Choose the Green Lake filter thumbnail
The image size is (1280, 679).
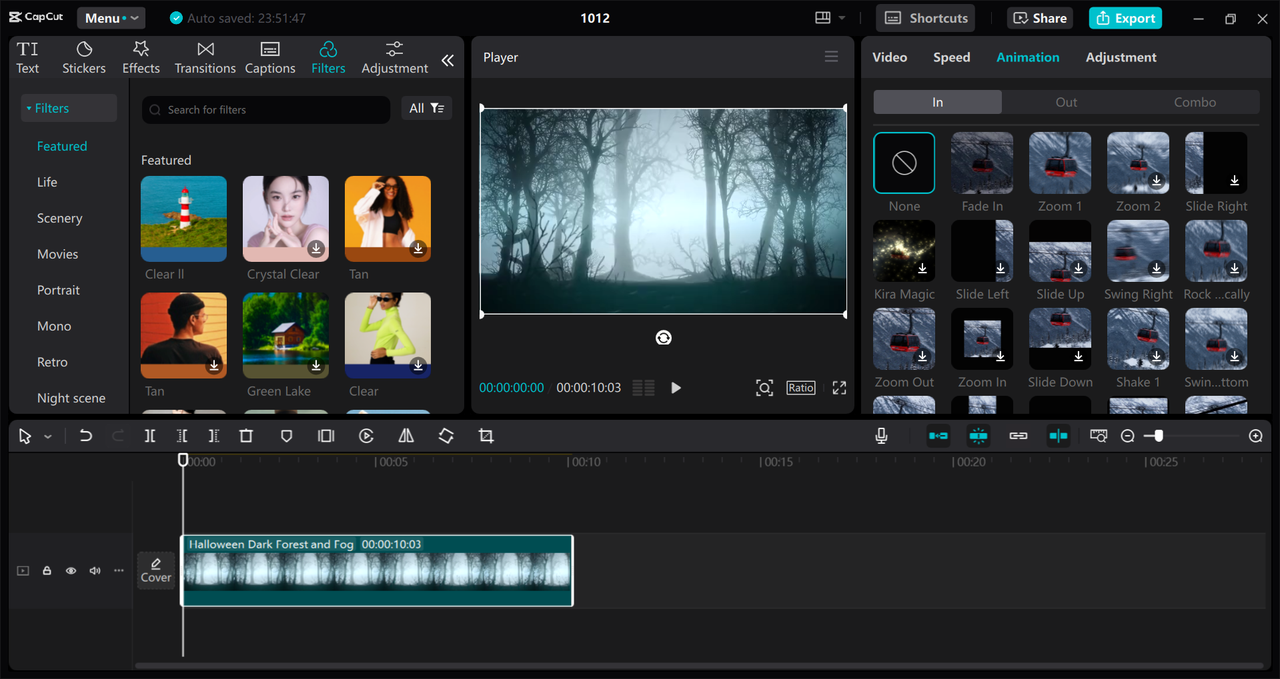tap(286, 336)
